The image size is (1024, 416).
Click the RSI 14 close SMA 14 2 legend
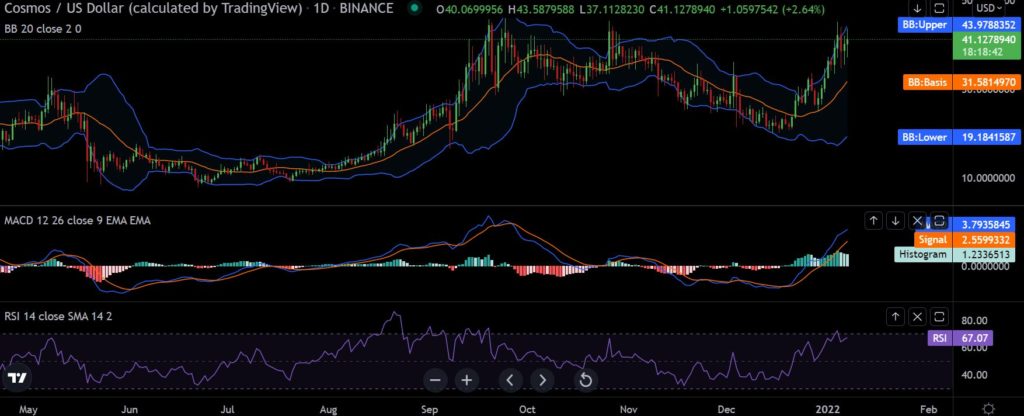(x=59, y=317)
